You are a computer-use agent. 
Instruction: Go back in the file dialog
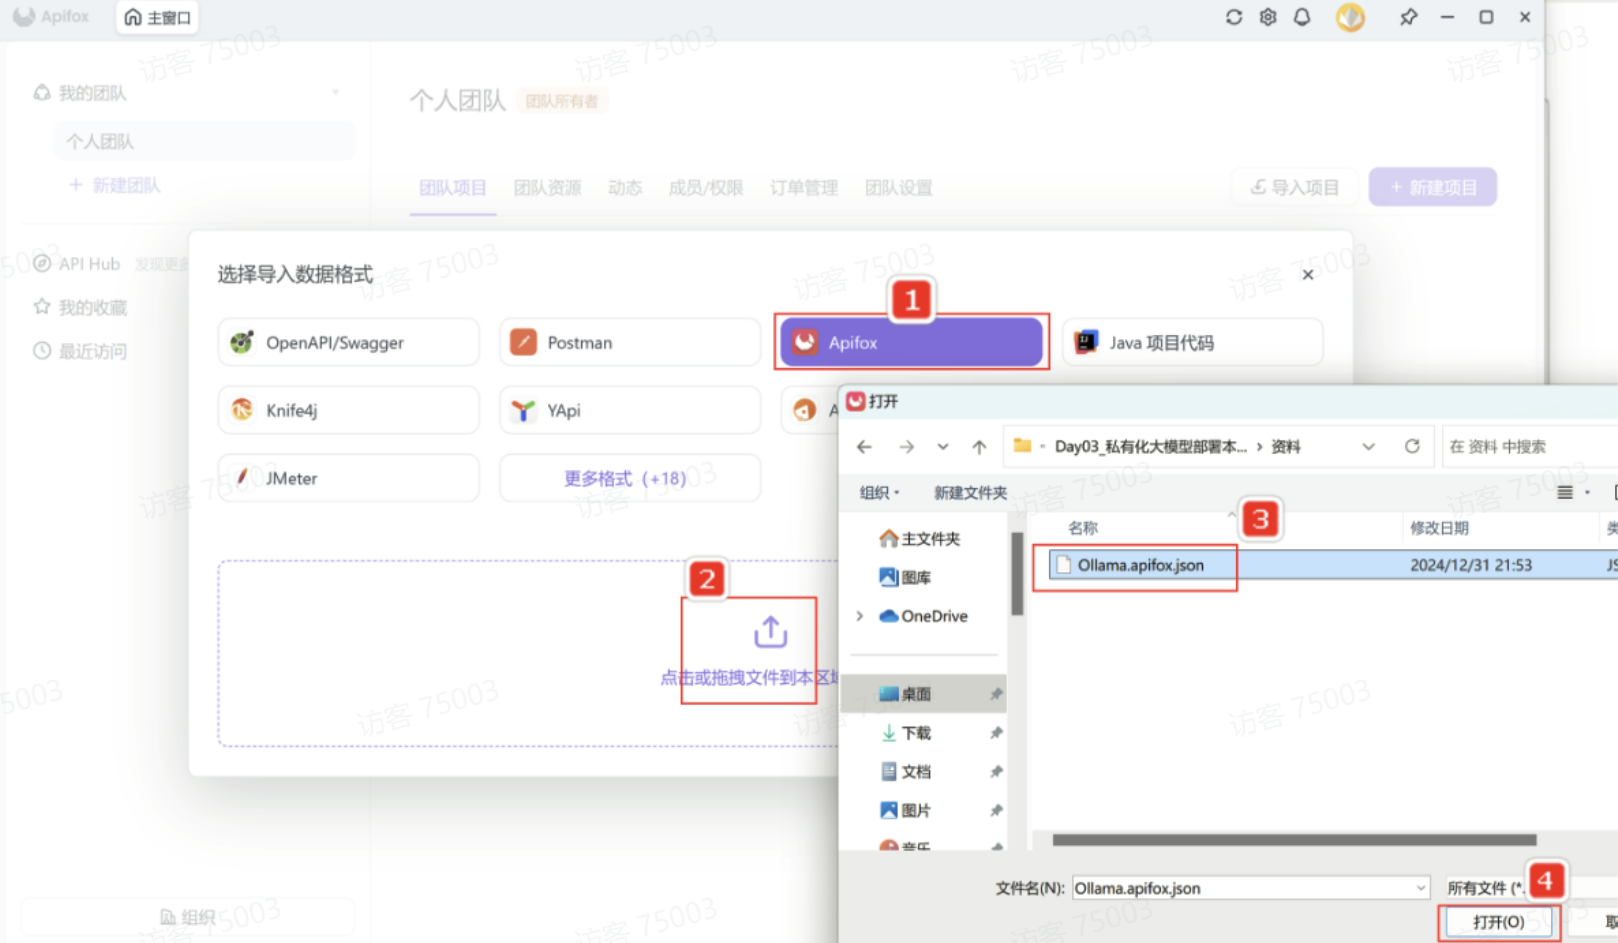click(864, 447)
